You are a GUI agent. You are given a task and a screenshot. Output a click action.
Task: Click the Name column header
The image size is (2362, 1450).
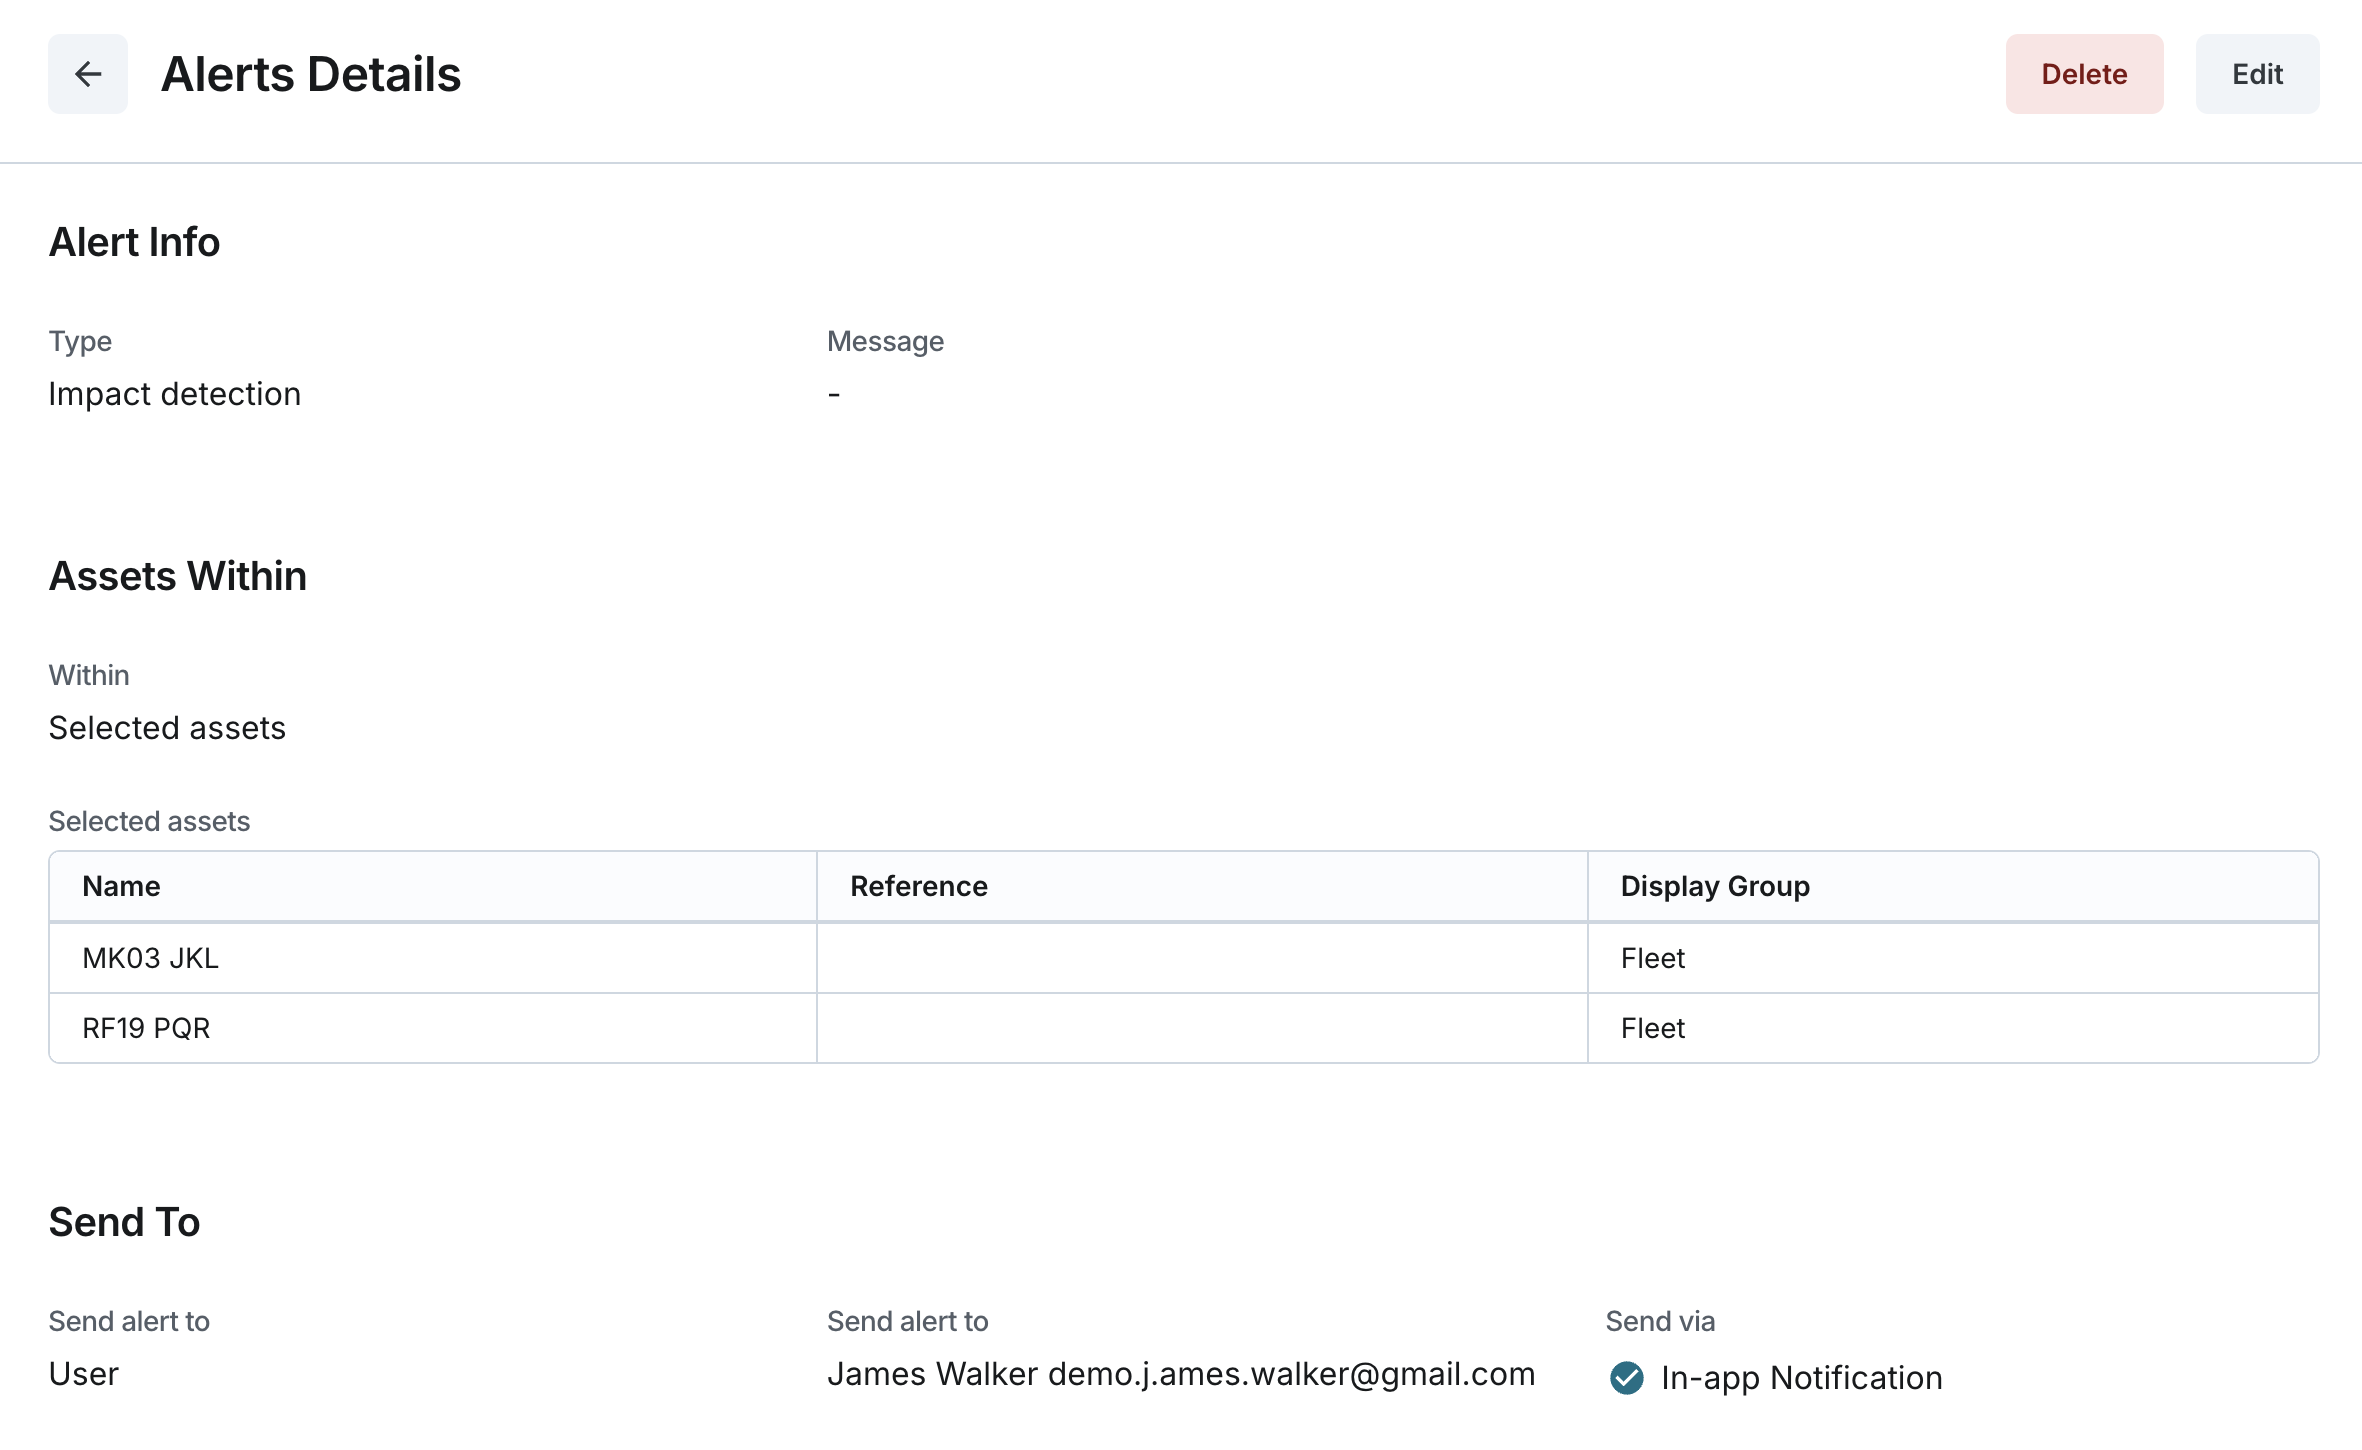(x=121, y=886)
